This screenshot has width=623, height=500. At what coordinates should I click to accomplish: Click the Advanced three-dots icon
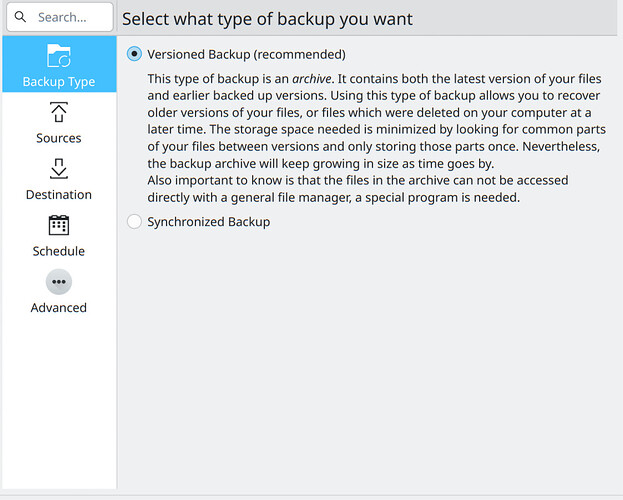click(59, 282)
